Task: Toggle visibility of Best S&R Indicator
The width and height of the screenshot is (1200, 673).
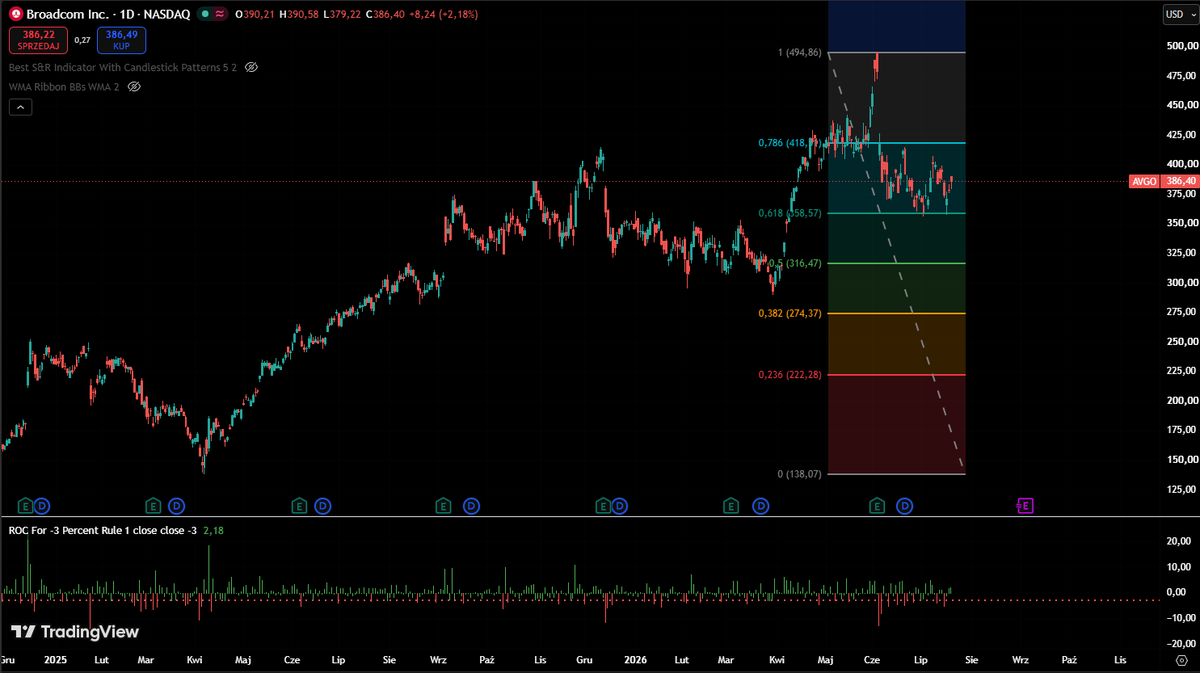Action: click(x=252, y=67)
